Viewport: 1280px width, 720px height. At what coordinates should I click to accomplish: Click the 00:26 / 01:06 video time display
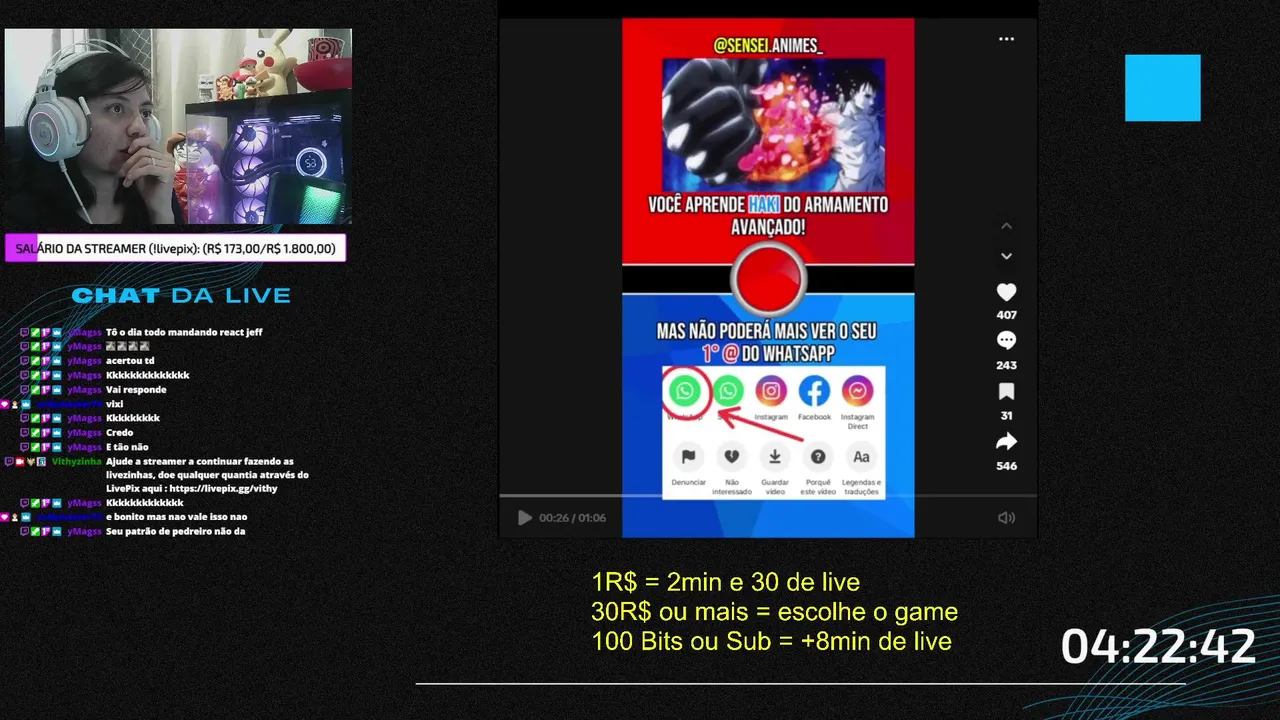coord(573,518)
